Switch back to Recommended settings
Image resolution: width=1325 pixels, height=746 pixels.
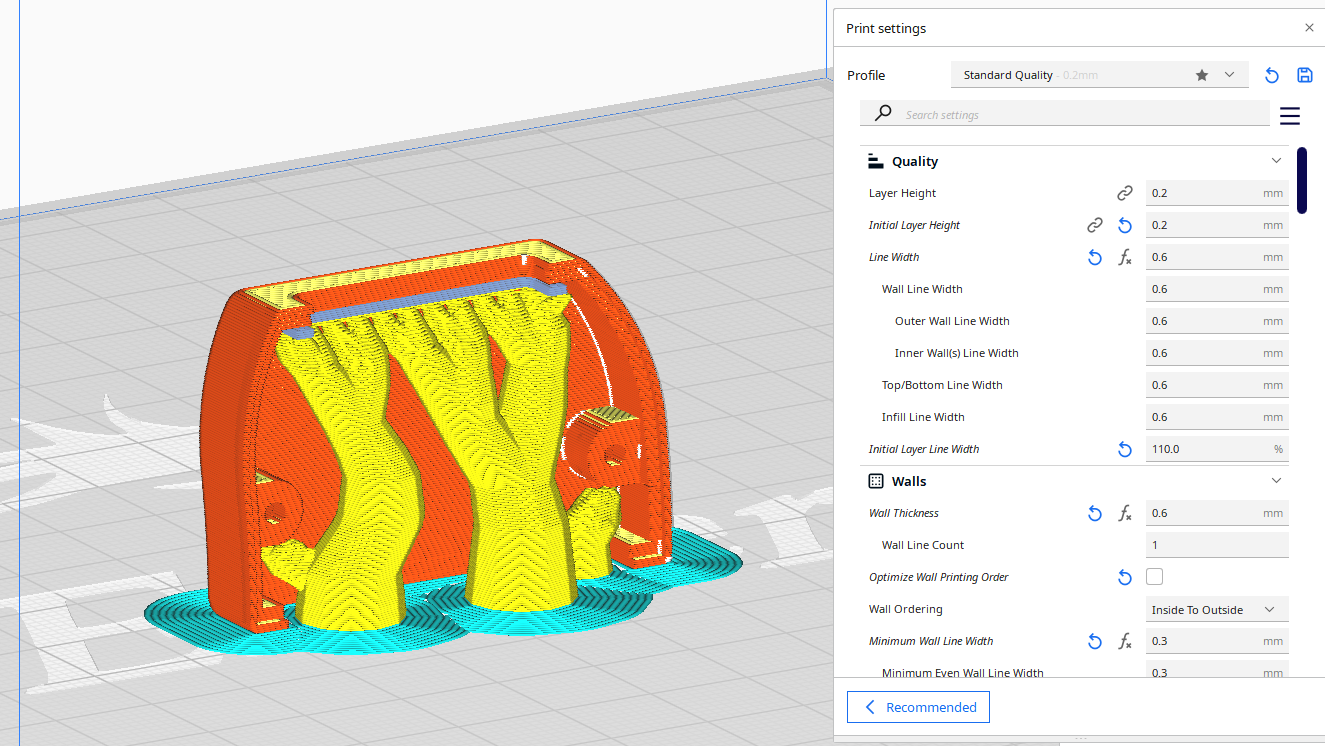(918, 707)
